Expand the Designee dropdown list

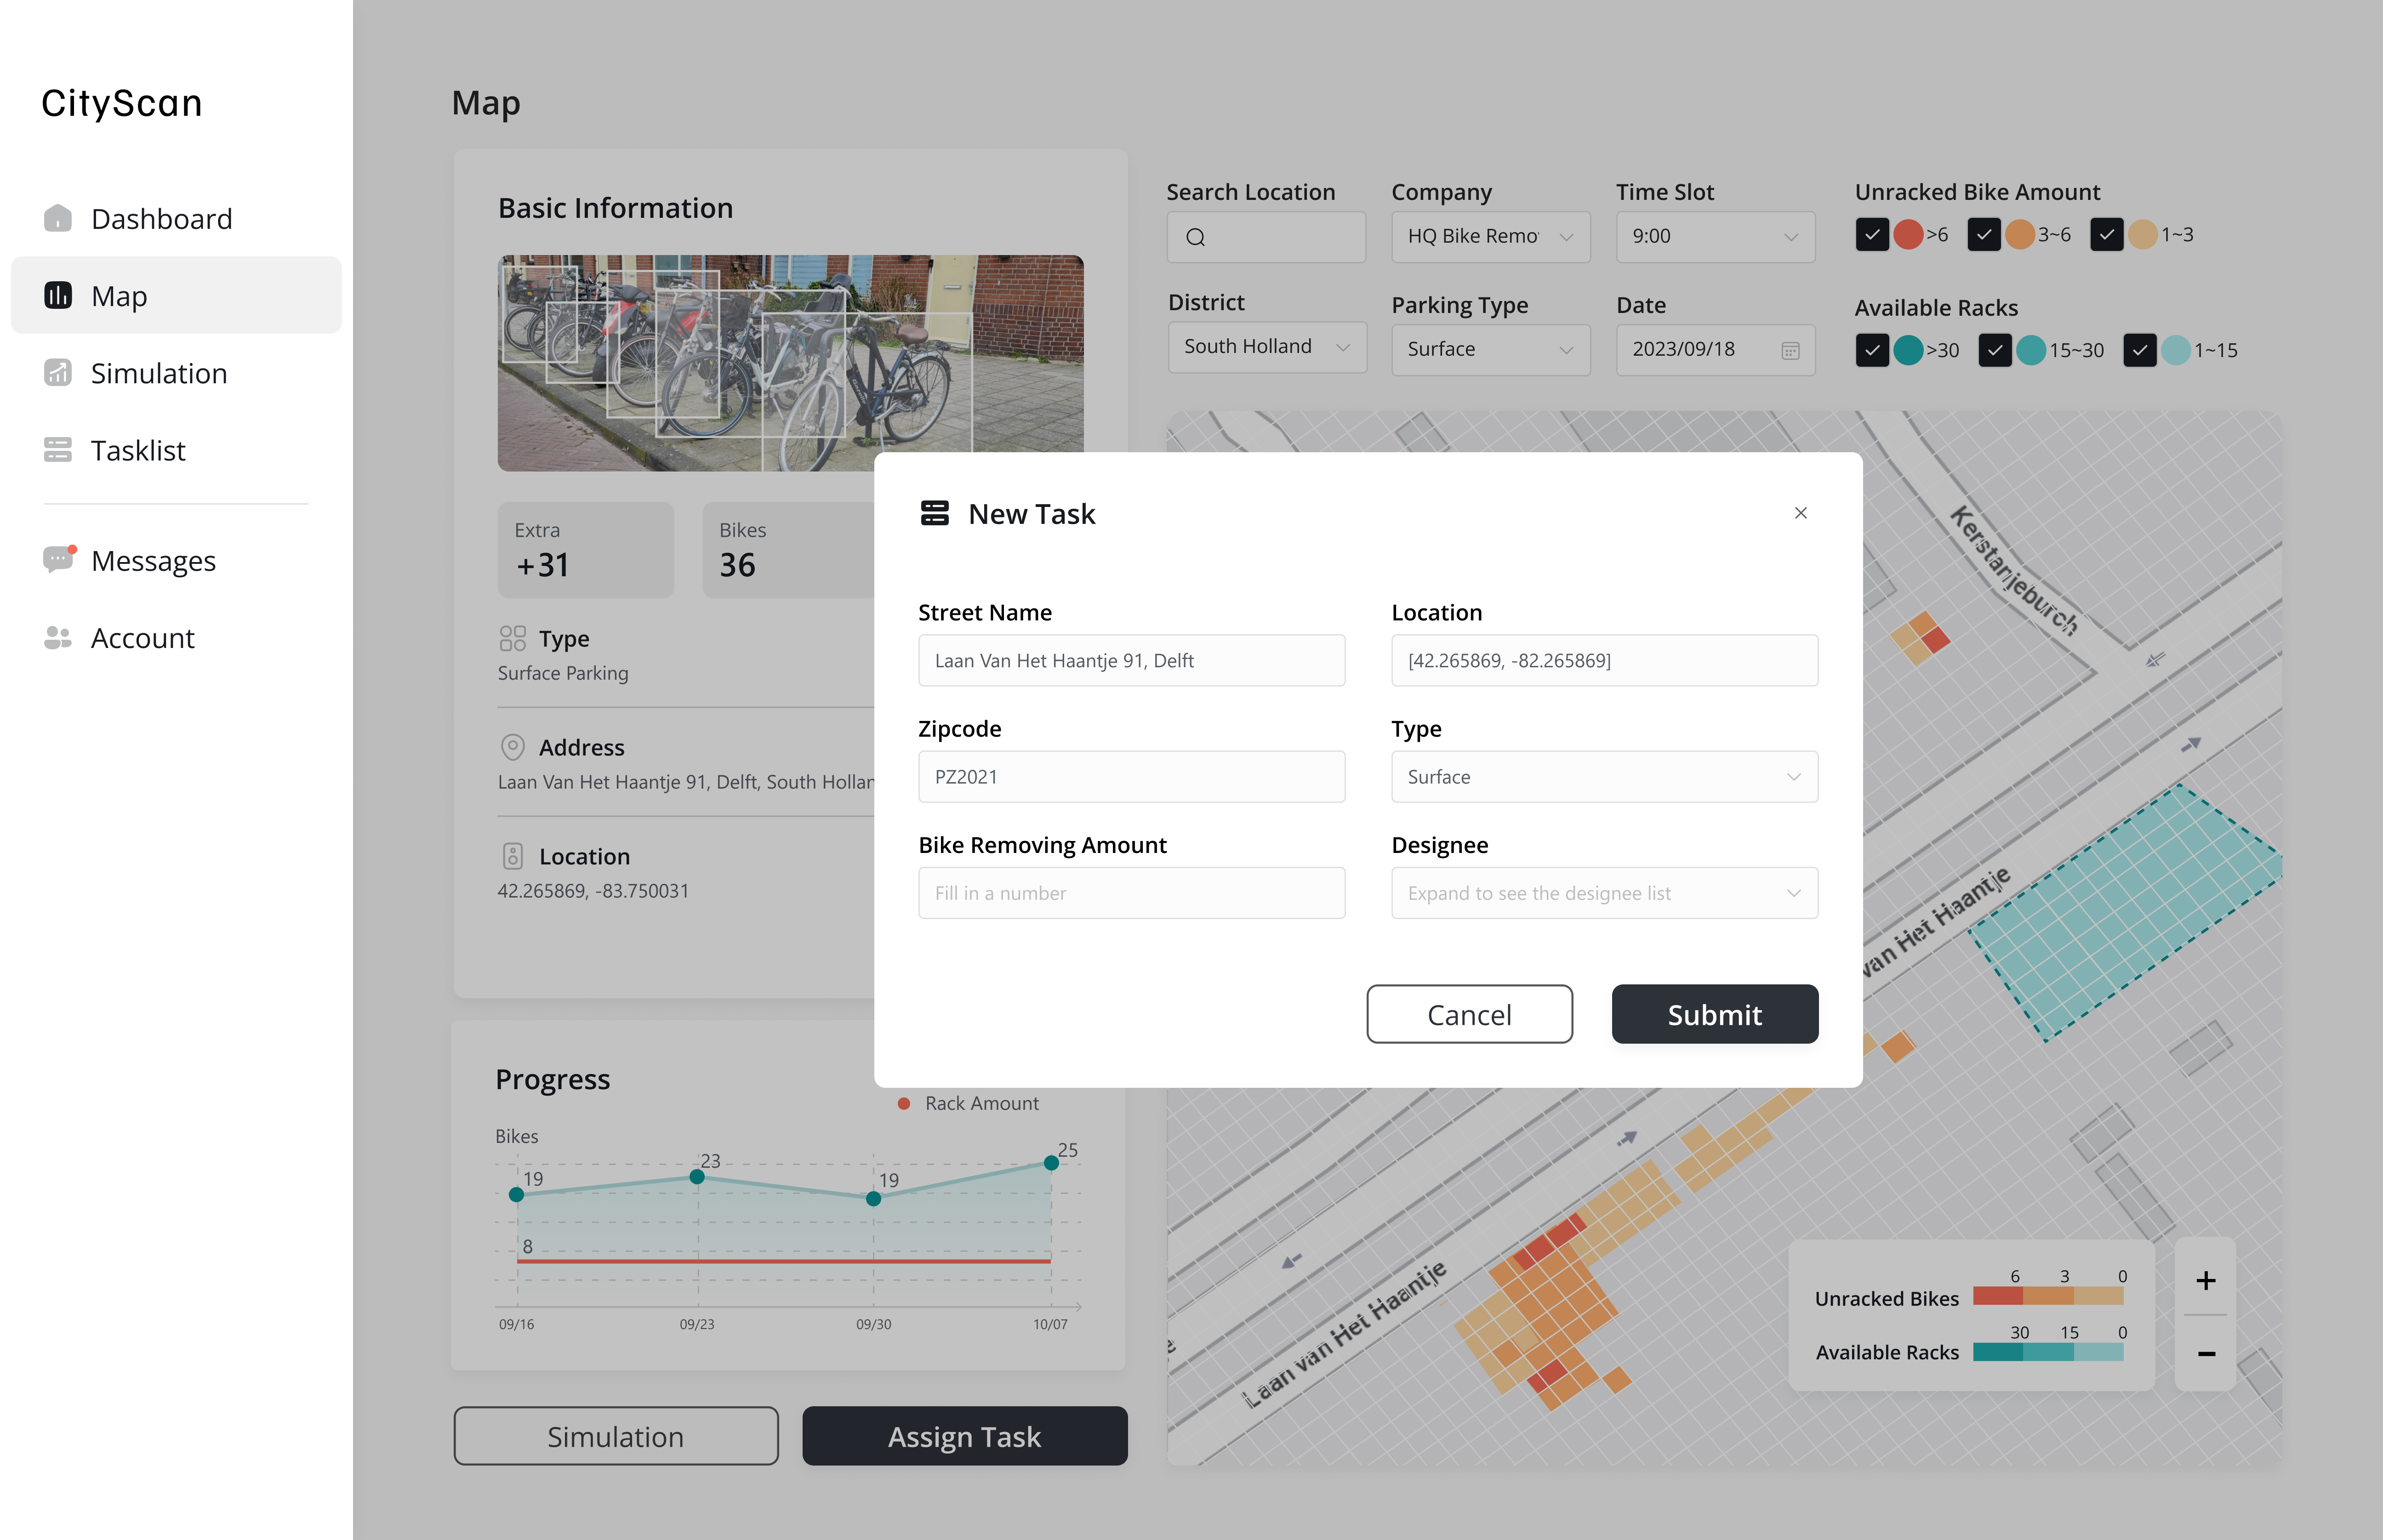coord(1604,893)
